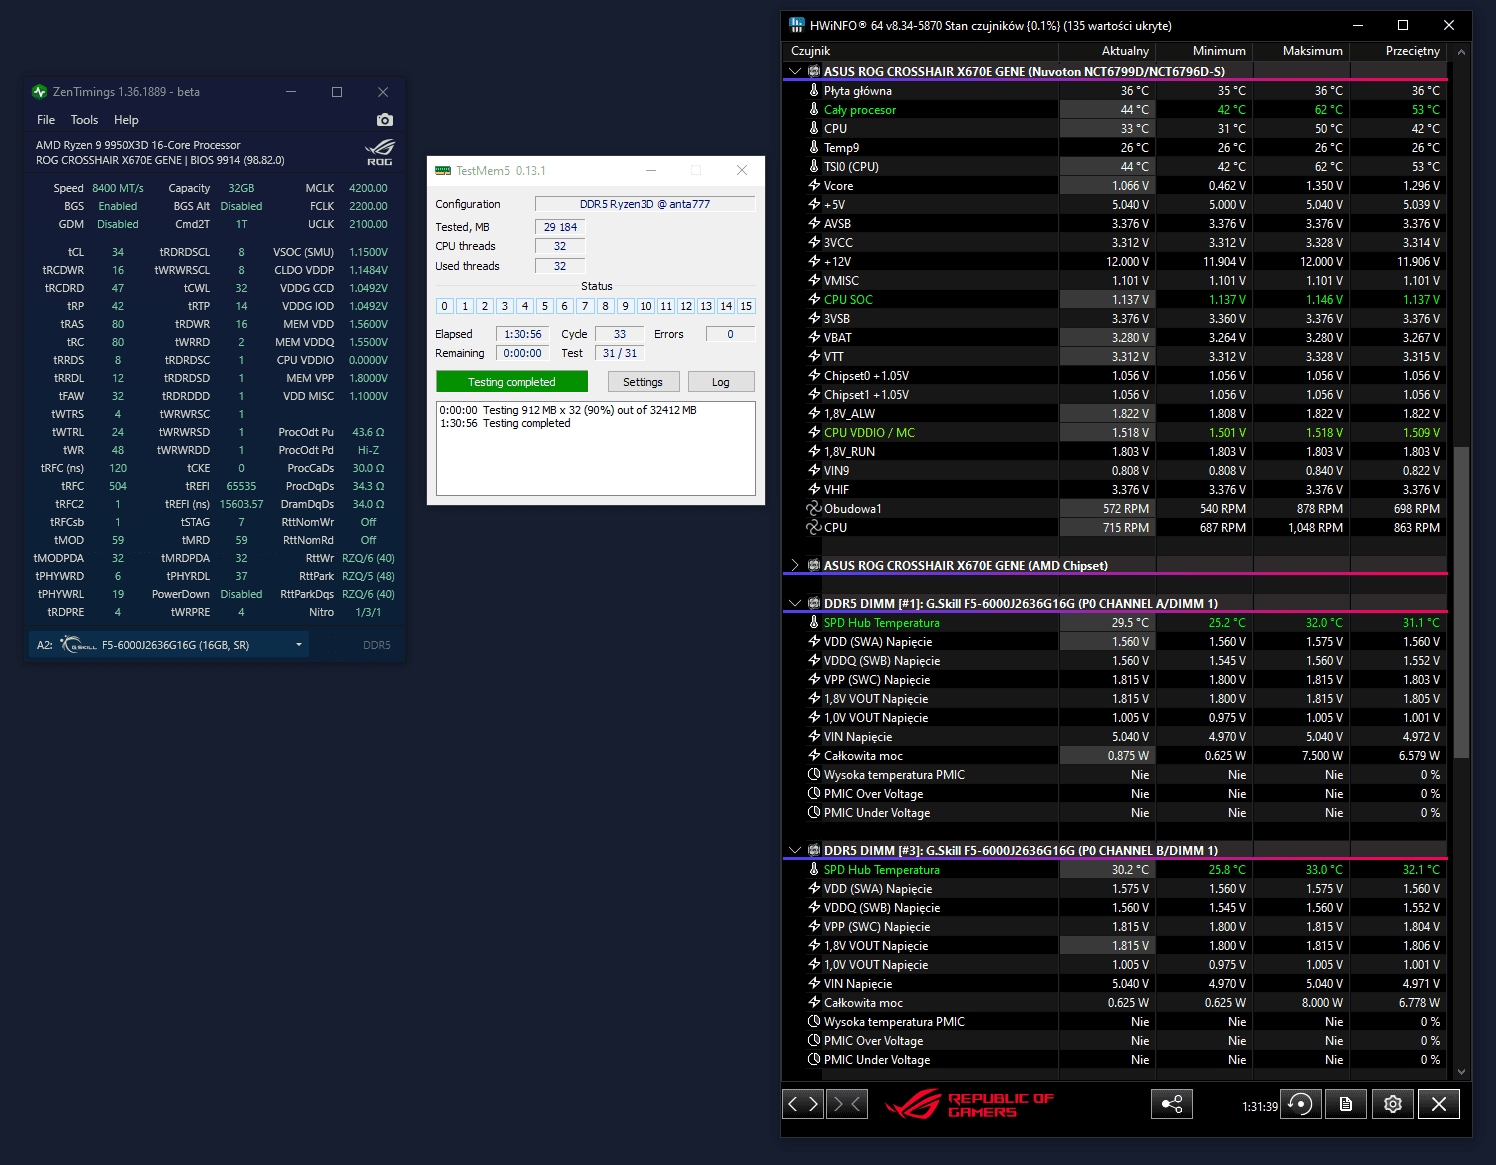The image size is (1496, 1165).
Task: Click the ZenTimings screenshot camera icon
Action: tap(385, 120)
